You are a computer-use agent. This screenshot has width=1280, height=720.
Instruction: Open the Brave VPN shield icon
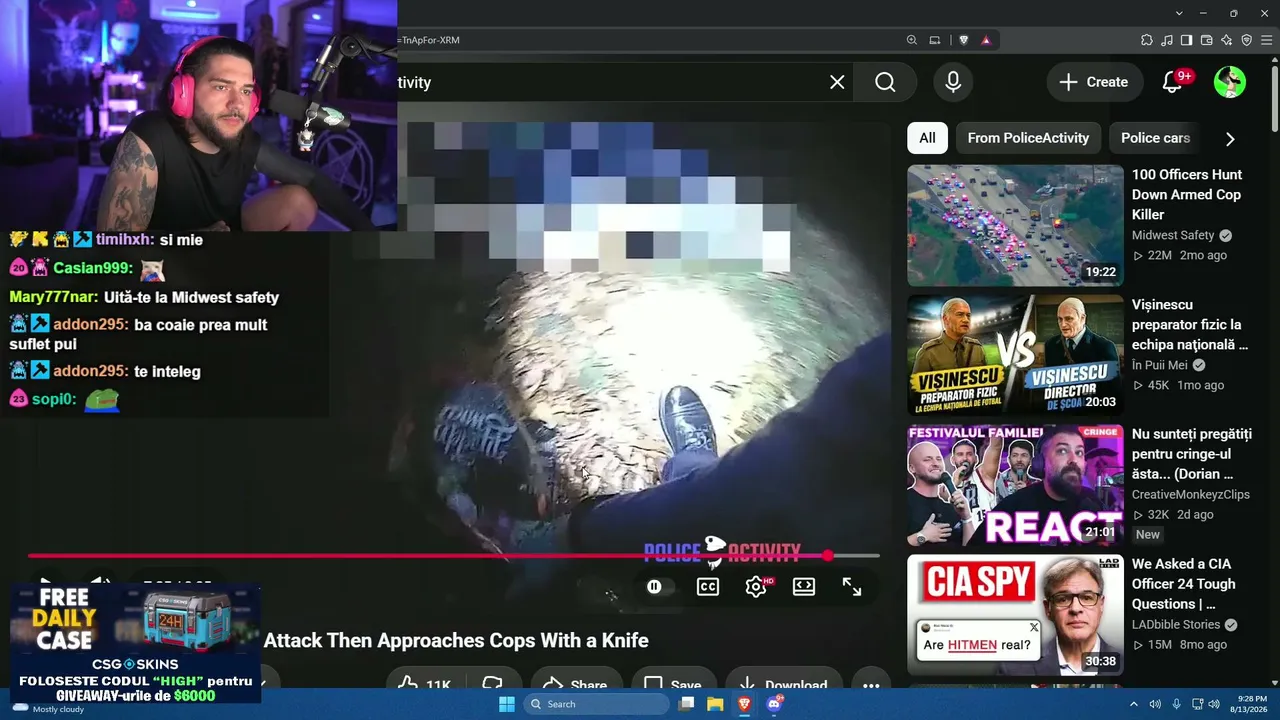(1247, 40)
